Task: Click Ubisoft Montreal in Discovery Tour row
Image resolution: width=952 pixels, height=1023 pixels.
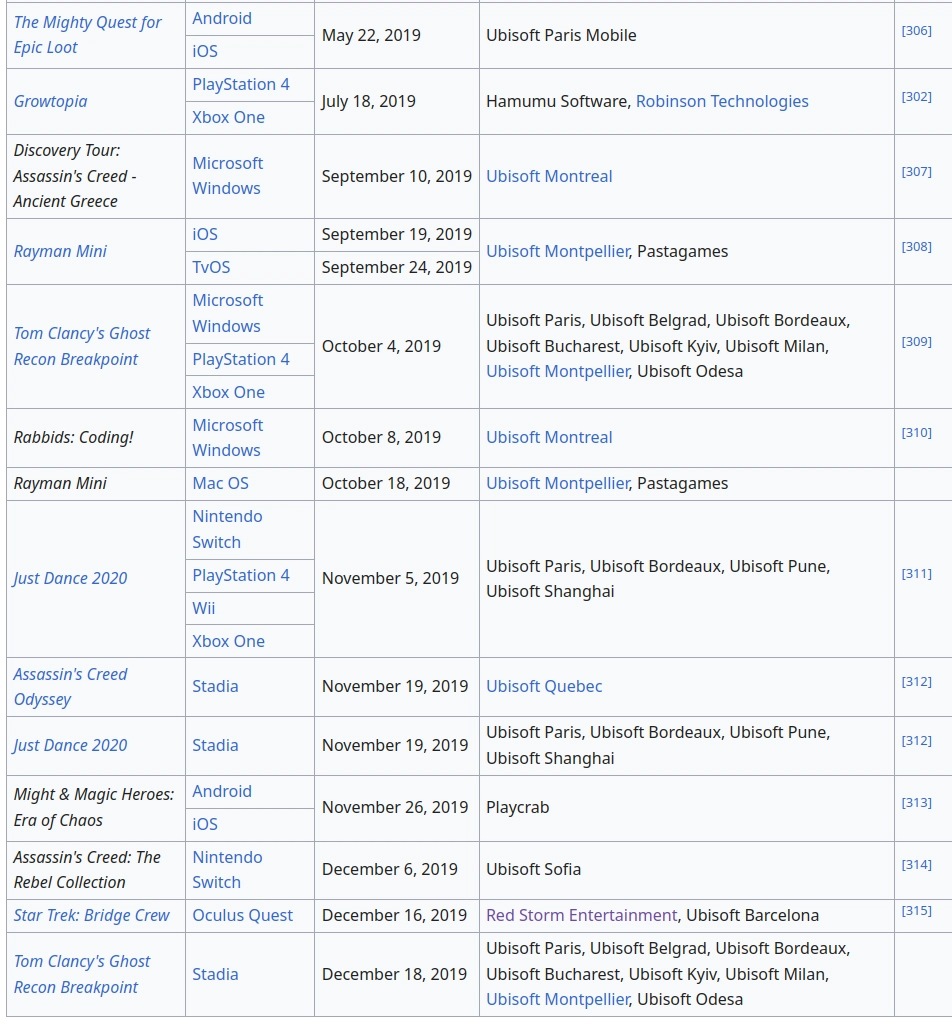Action: tap(549, 176)
